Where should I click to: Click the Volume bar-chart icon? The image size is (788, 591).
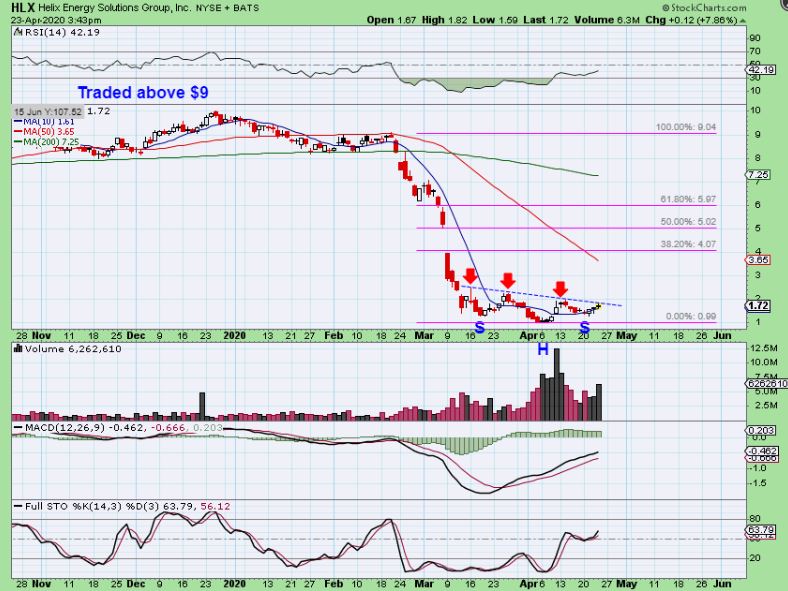click(x=18, y=349)
